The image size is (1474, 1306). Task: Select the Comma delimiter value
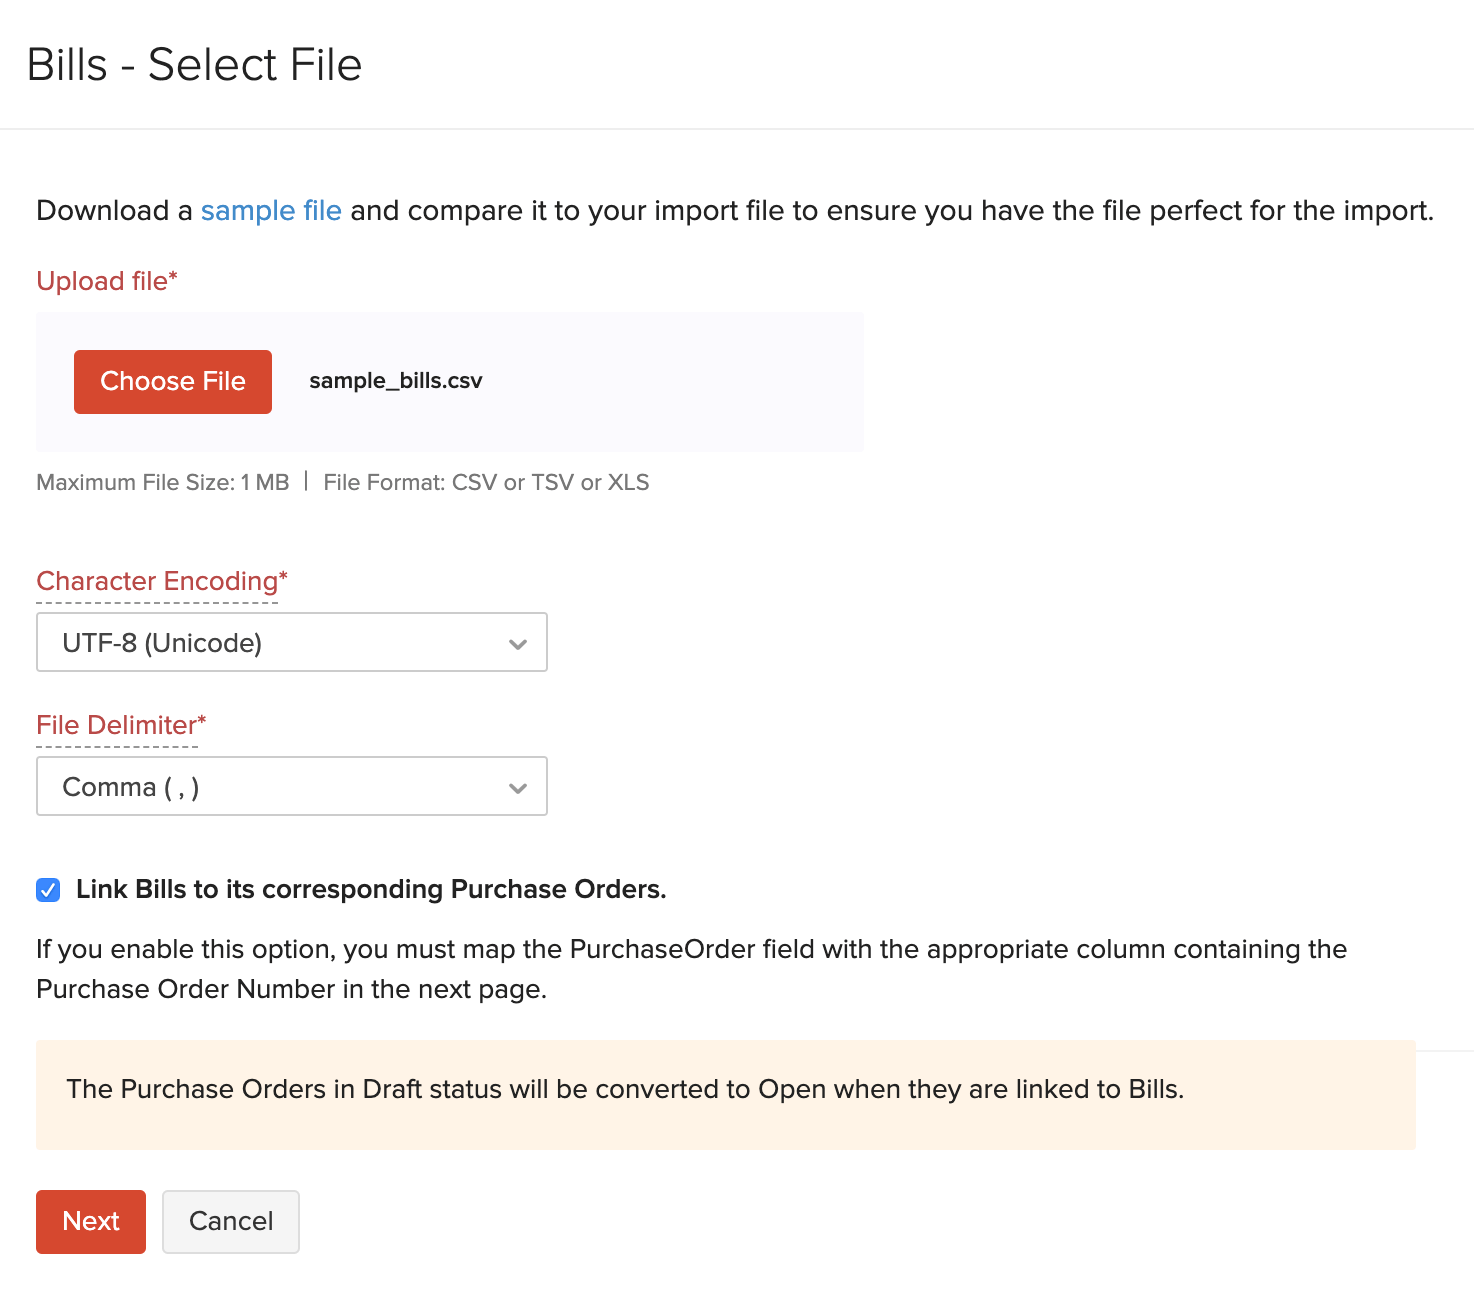(x=131, y=787)
